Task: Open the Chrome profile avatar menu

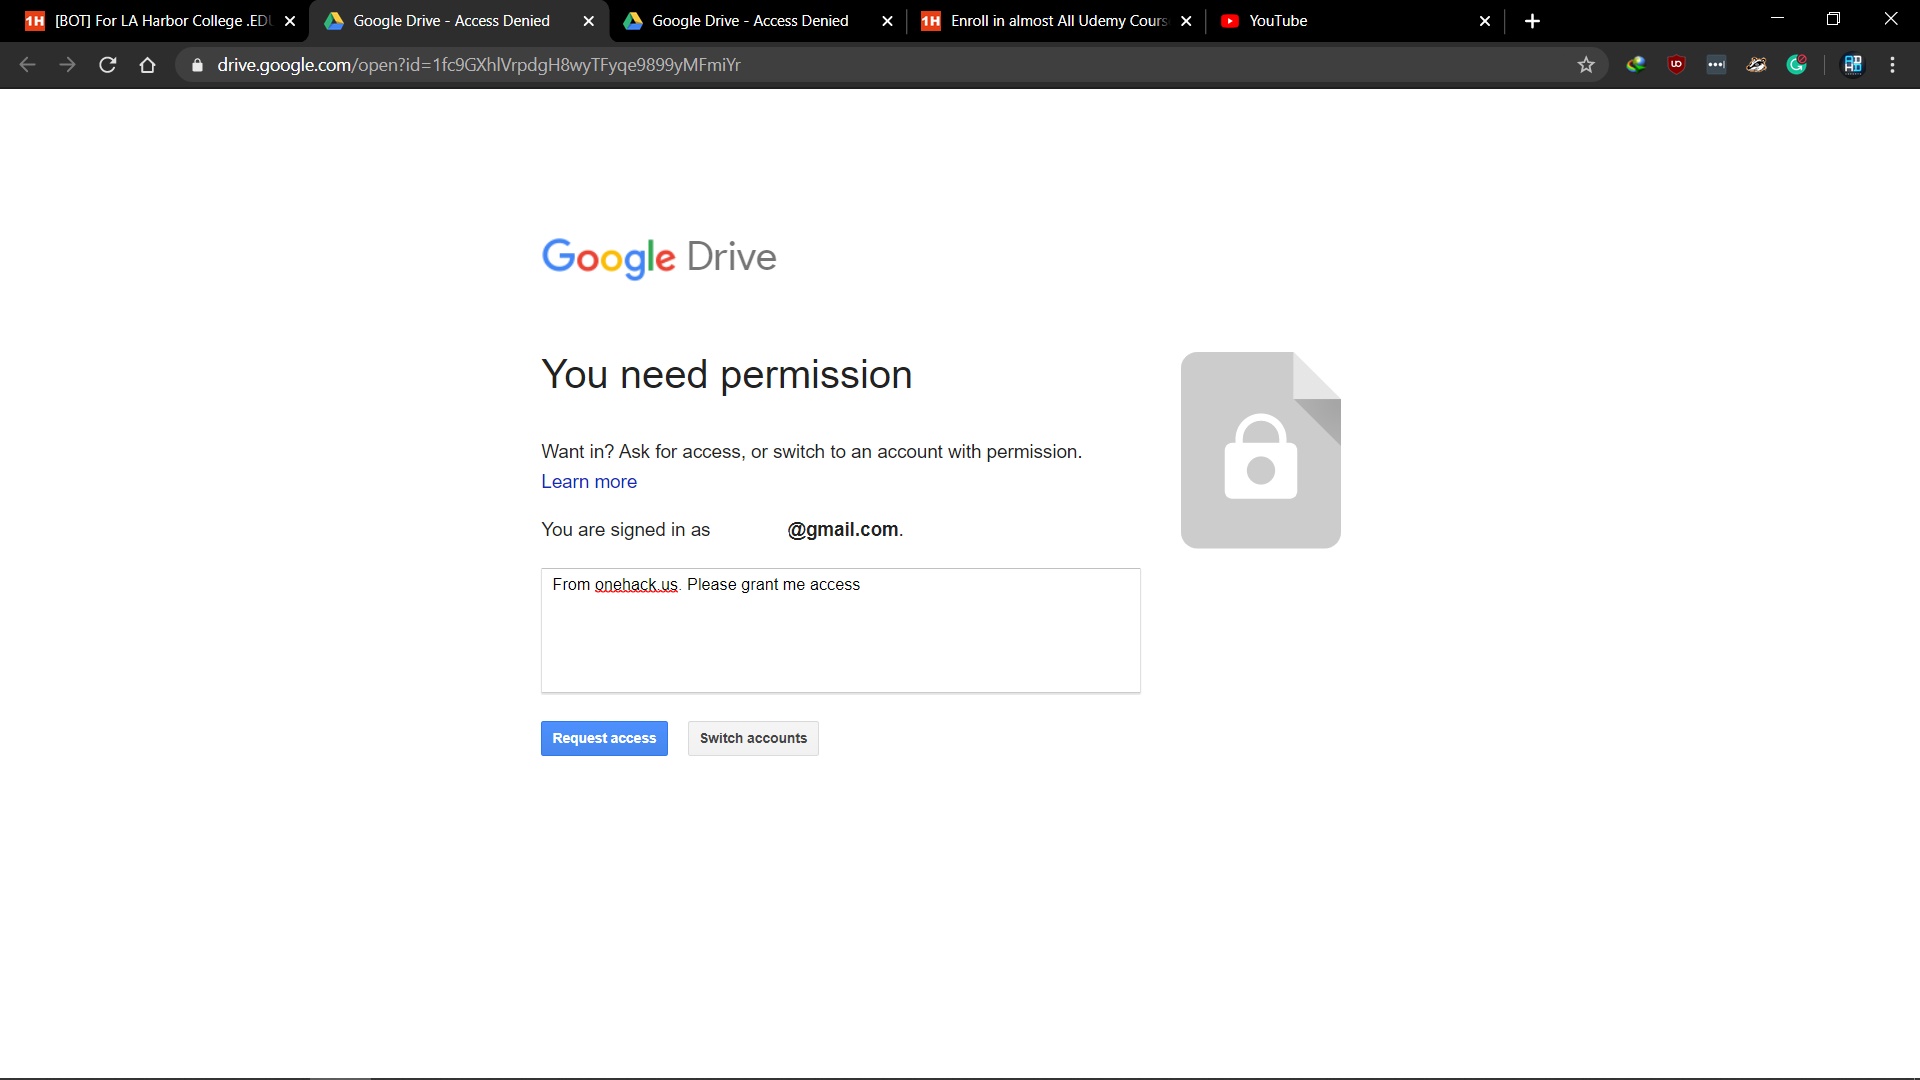Action: pos(1853,65)
